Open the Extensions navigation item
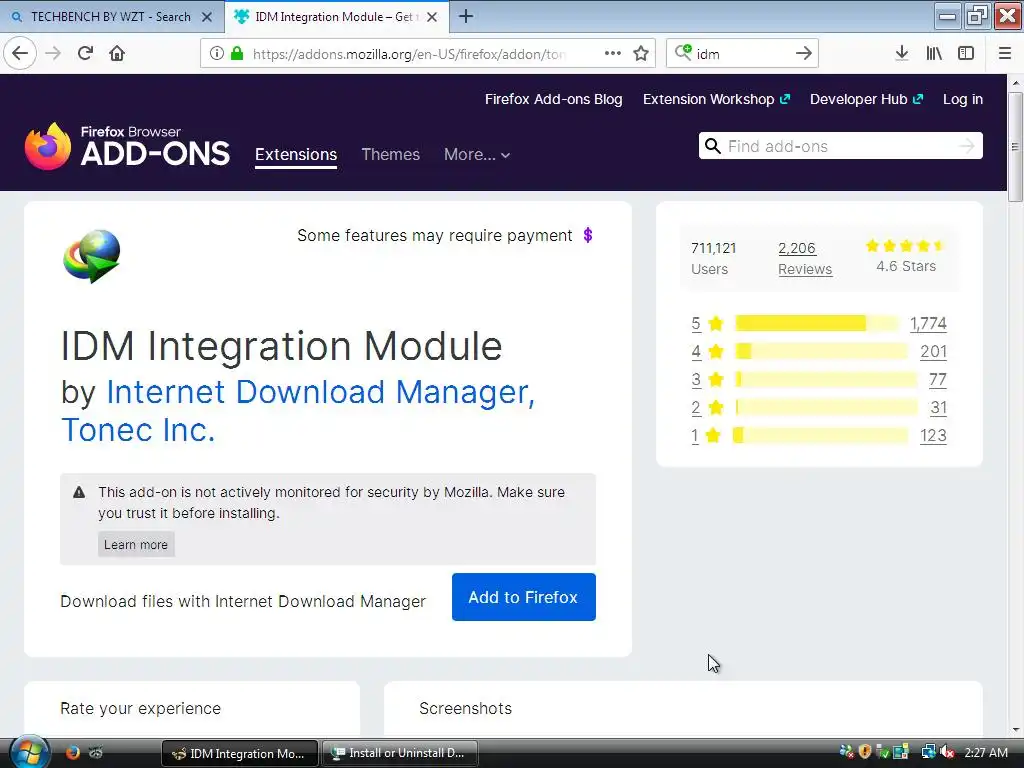Image resolution: width=1024 pixels, height=768 pixels. click(x=296, y=155)
